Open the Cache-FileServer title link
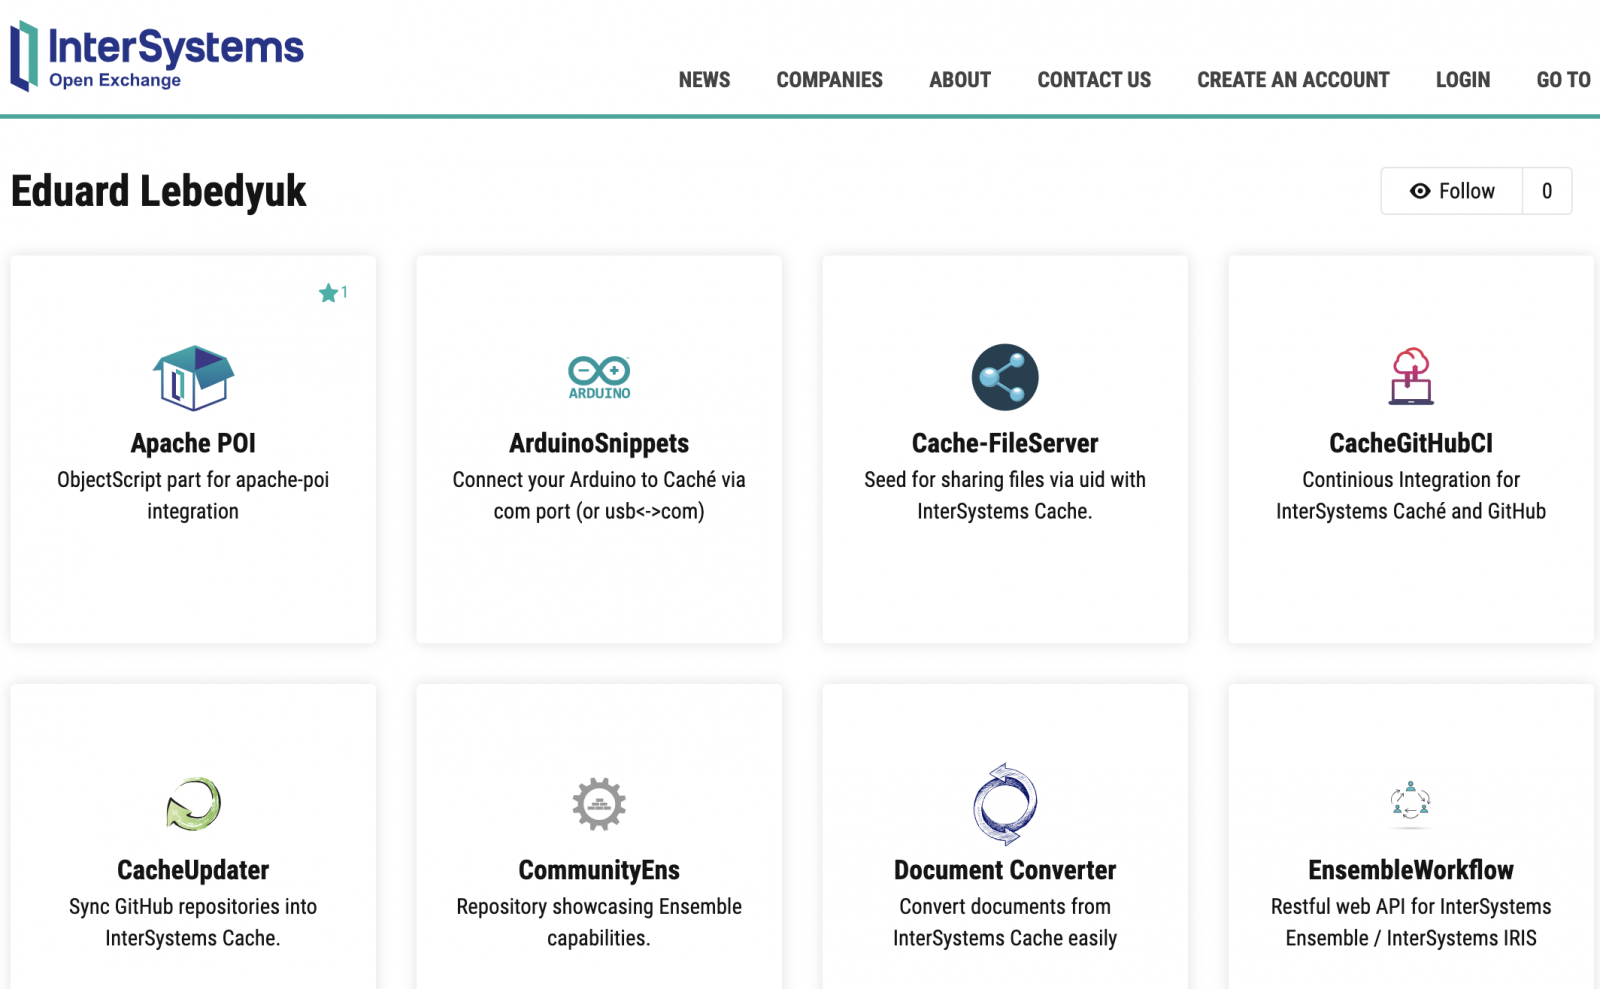The height and width of the screenshot is (989, 1600). point(1005,443)
